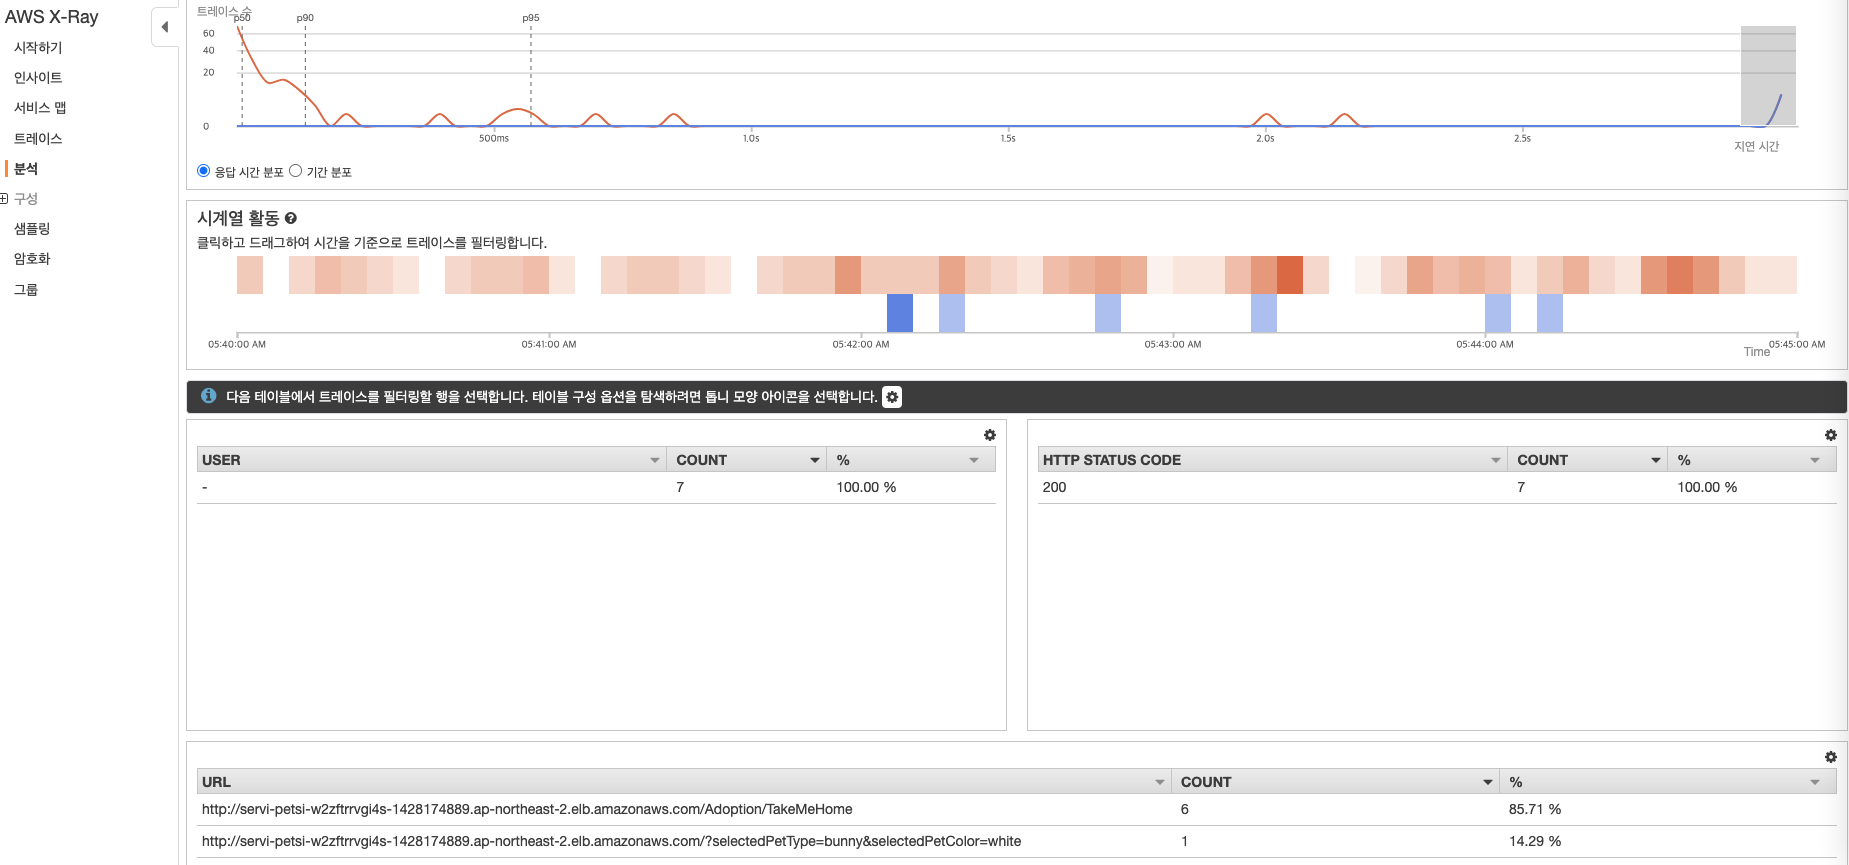This screenshot has height=865, width=1849.
Task: Select the '-' USER row
Action: (596, 487)
